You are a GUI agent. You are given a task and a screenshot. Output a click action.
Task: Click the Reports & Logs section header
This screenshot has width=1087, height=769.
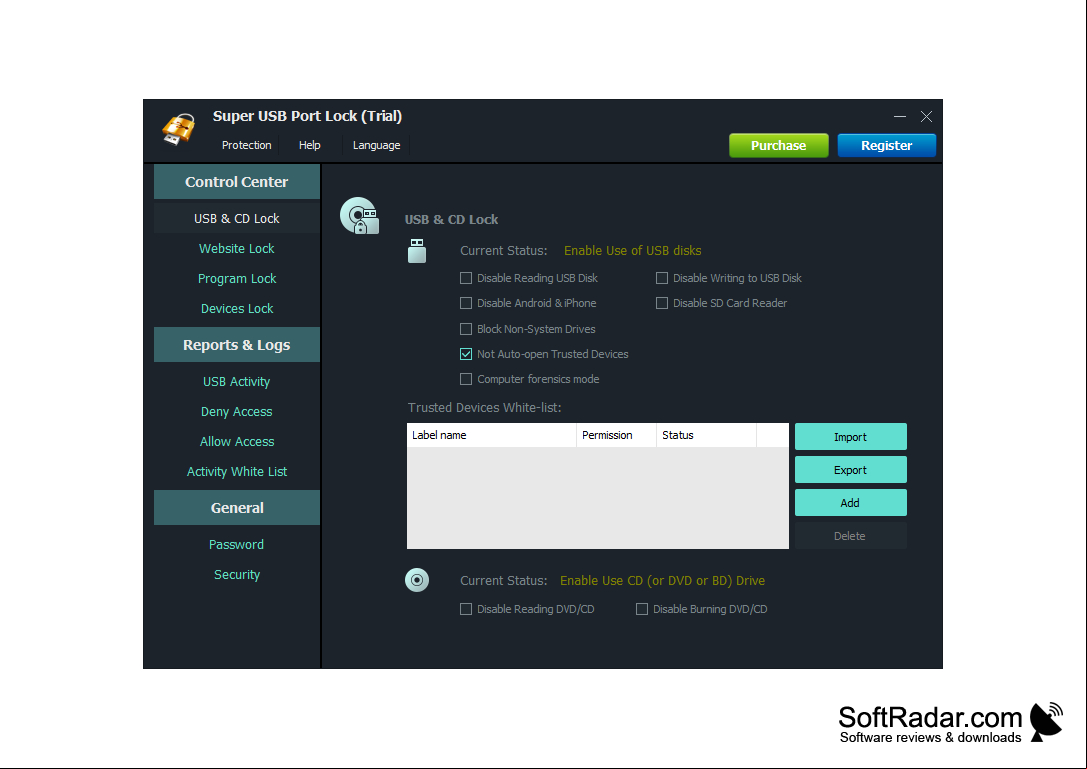pyautogui.click(x=236, y=345)
